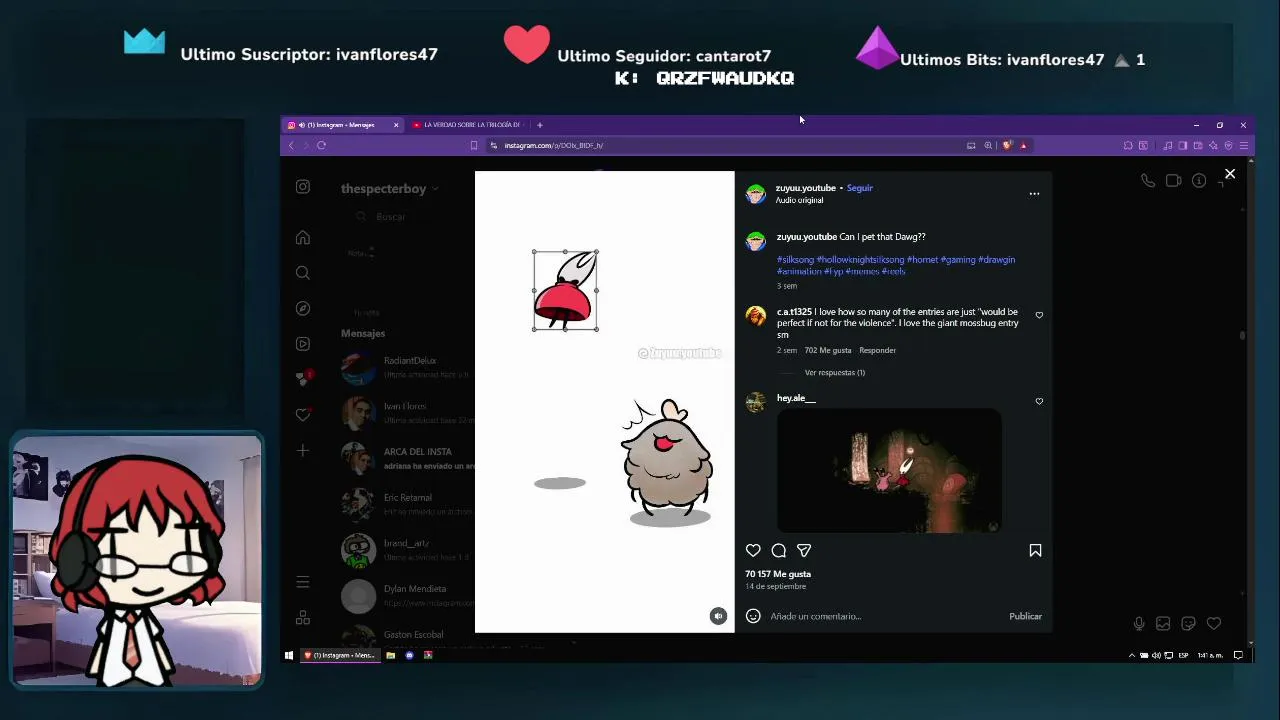This screenshot has height=720, width=1280.
Task: Open the hamburger 'More' menu in the sidebar
Action: pos(303,582)
